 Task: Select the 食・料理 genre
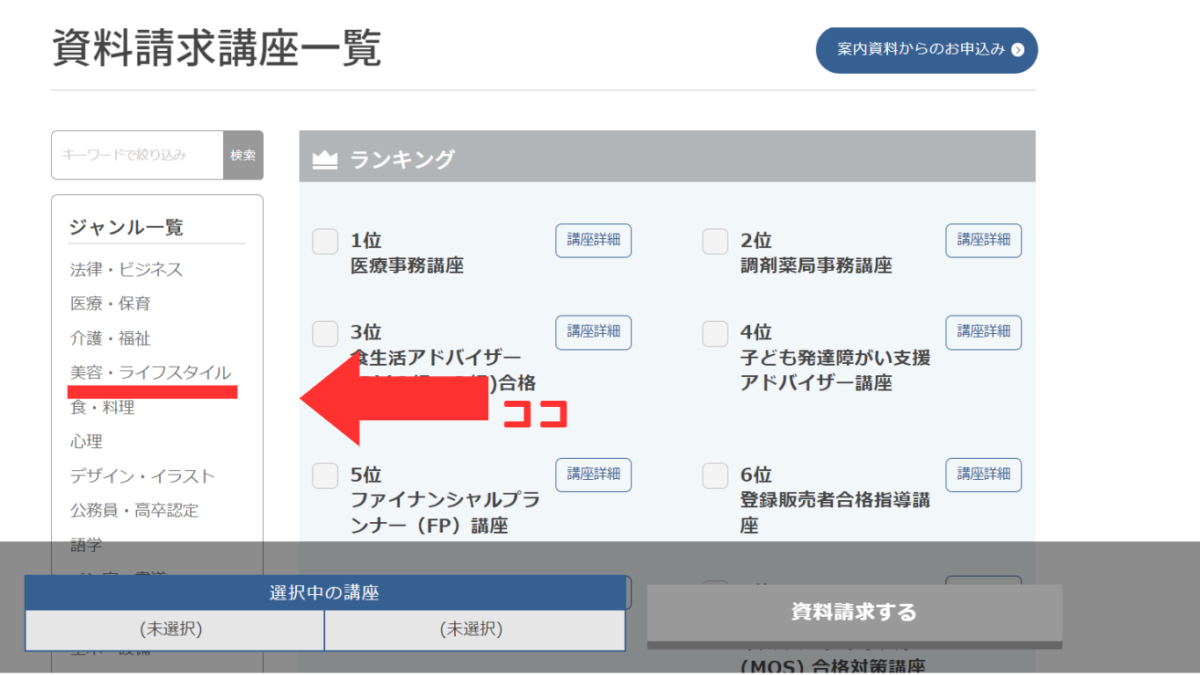click(x=102, y=407)
